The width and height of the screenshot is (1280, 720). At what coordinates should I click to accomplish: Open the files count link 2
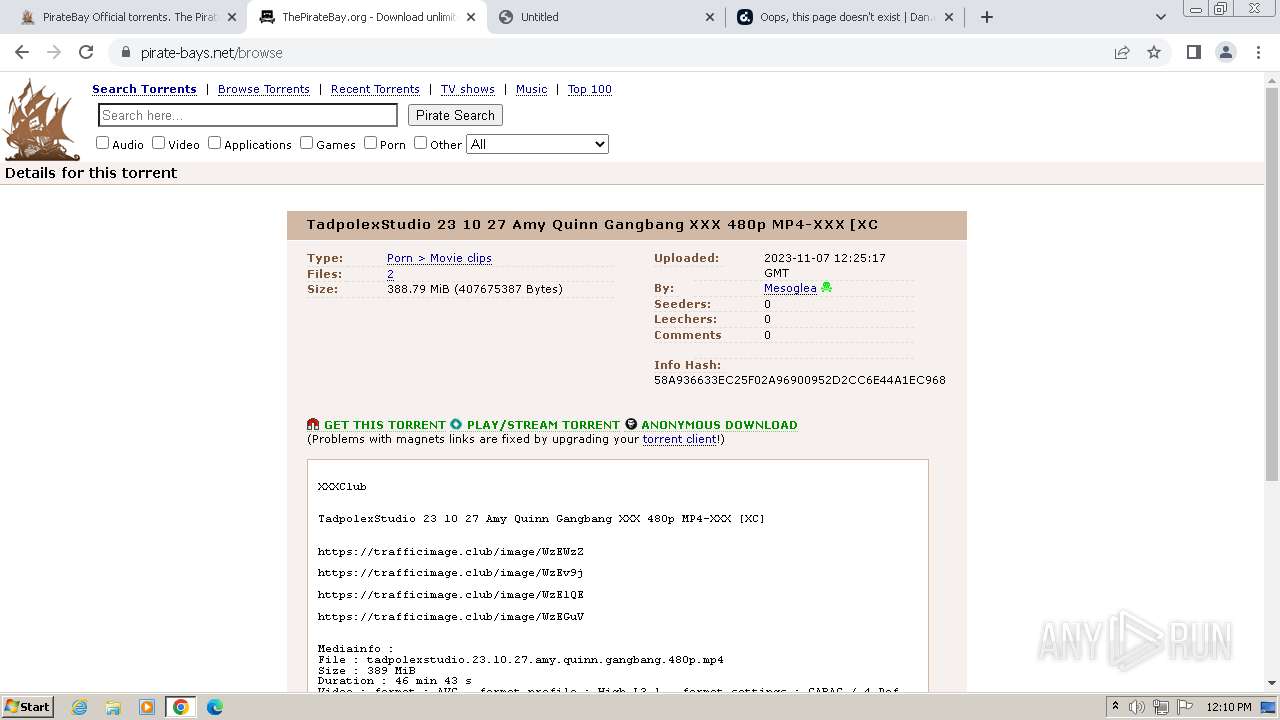click(x=390, y=274)
